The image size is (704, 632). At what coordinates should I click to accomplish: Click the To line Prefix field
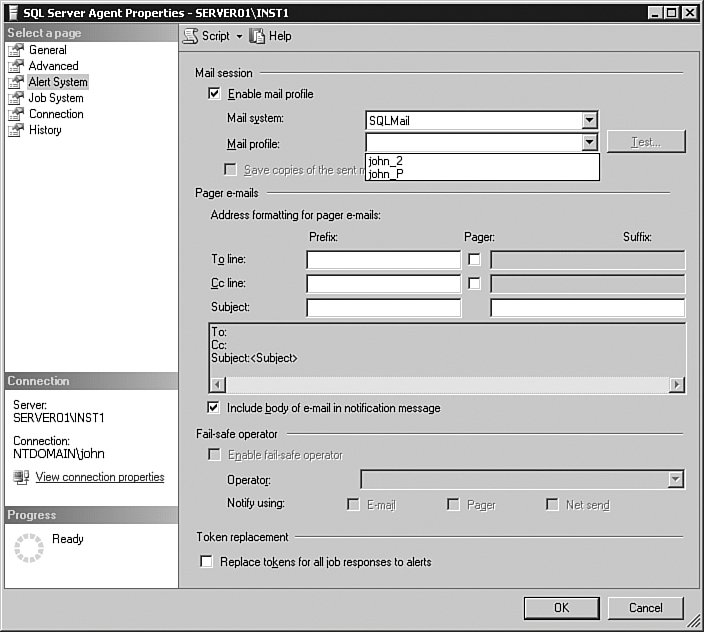click(383, 259)
